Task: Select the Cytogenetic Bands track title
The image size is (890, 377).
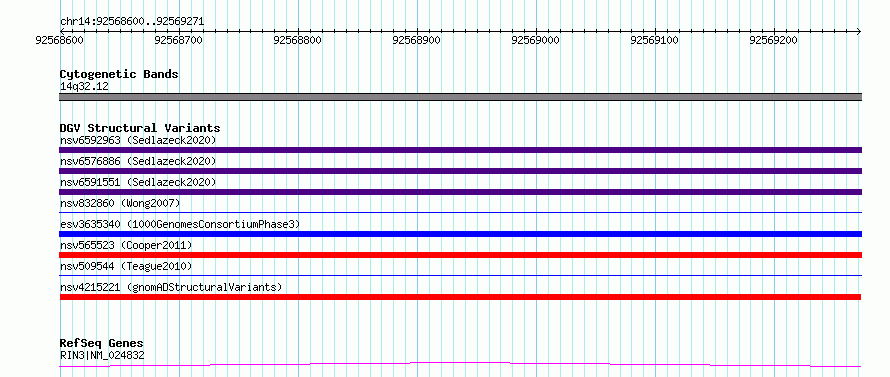Action: pyautogui.click(x=119, y=74)
